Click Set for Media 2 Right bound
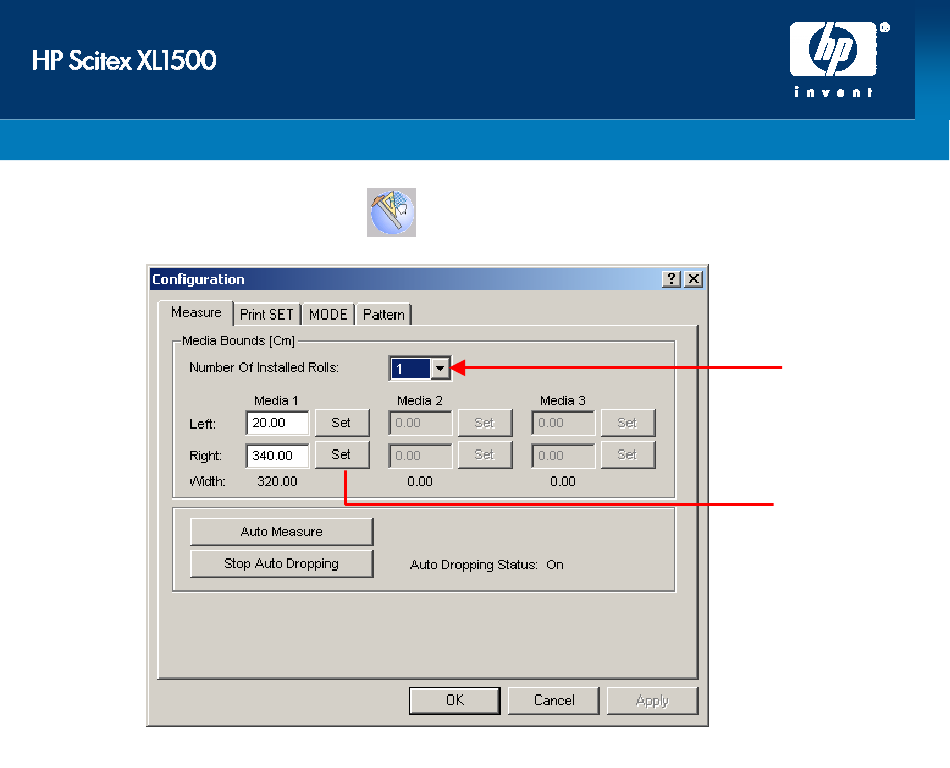The image size is (950, 768). coord(485,455)
